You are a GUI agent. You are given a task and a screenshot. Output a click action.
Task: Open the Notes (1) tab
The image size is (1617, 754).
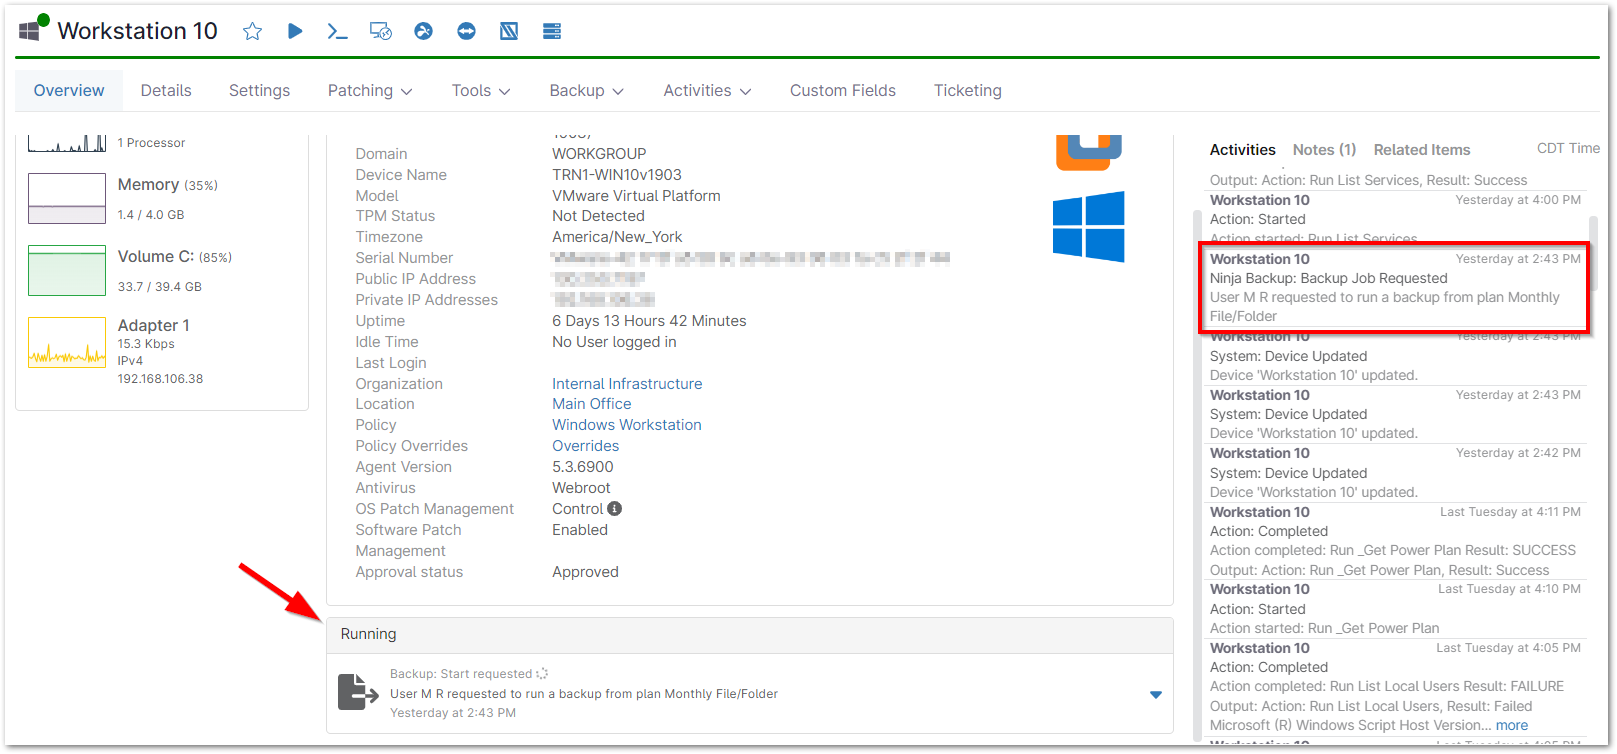(1324, 150)
